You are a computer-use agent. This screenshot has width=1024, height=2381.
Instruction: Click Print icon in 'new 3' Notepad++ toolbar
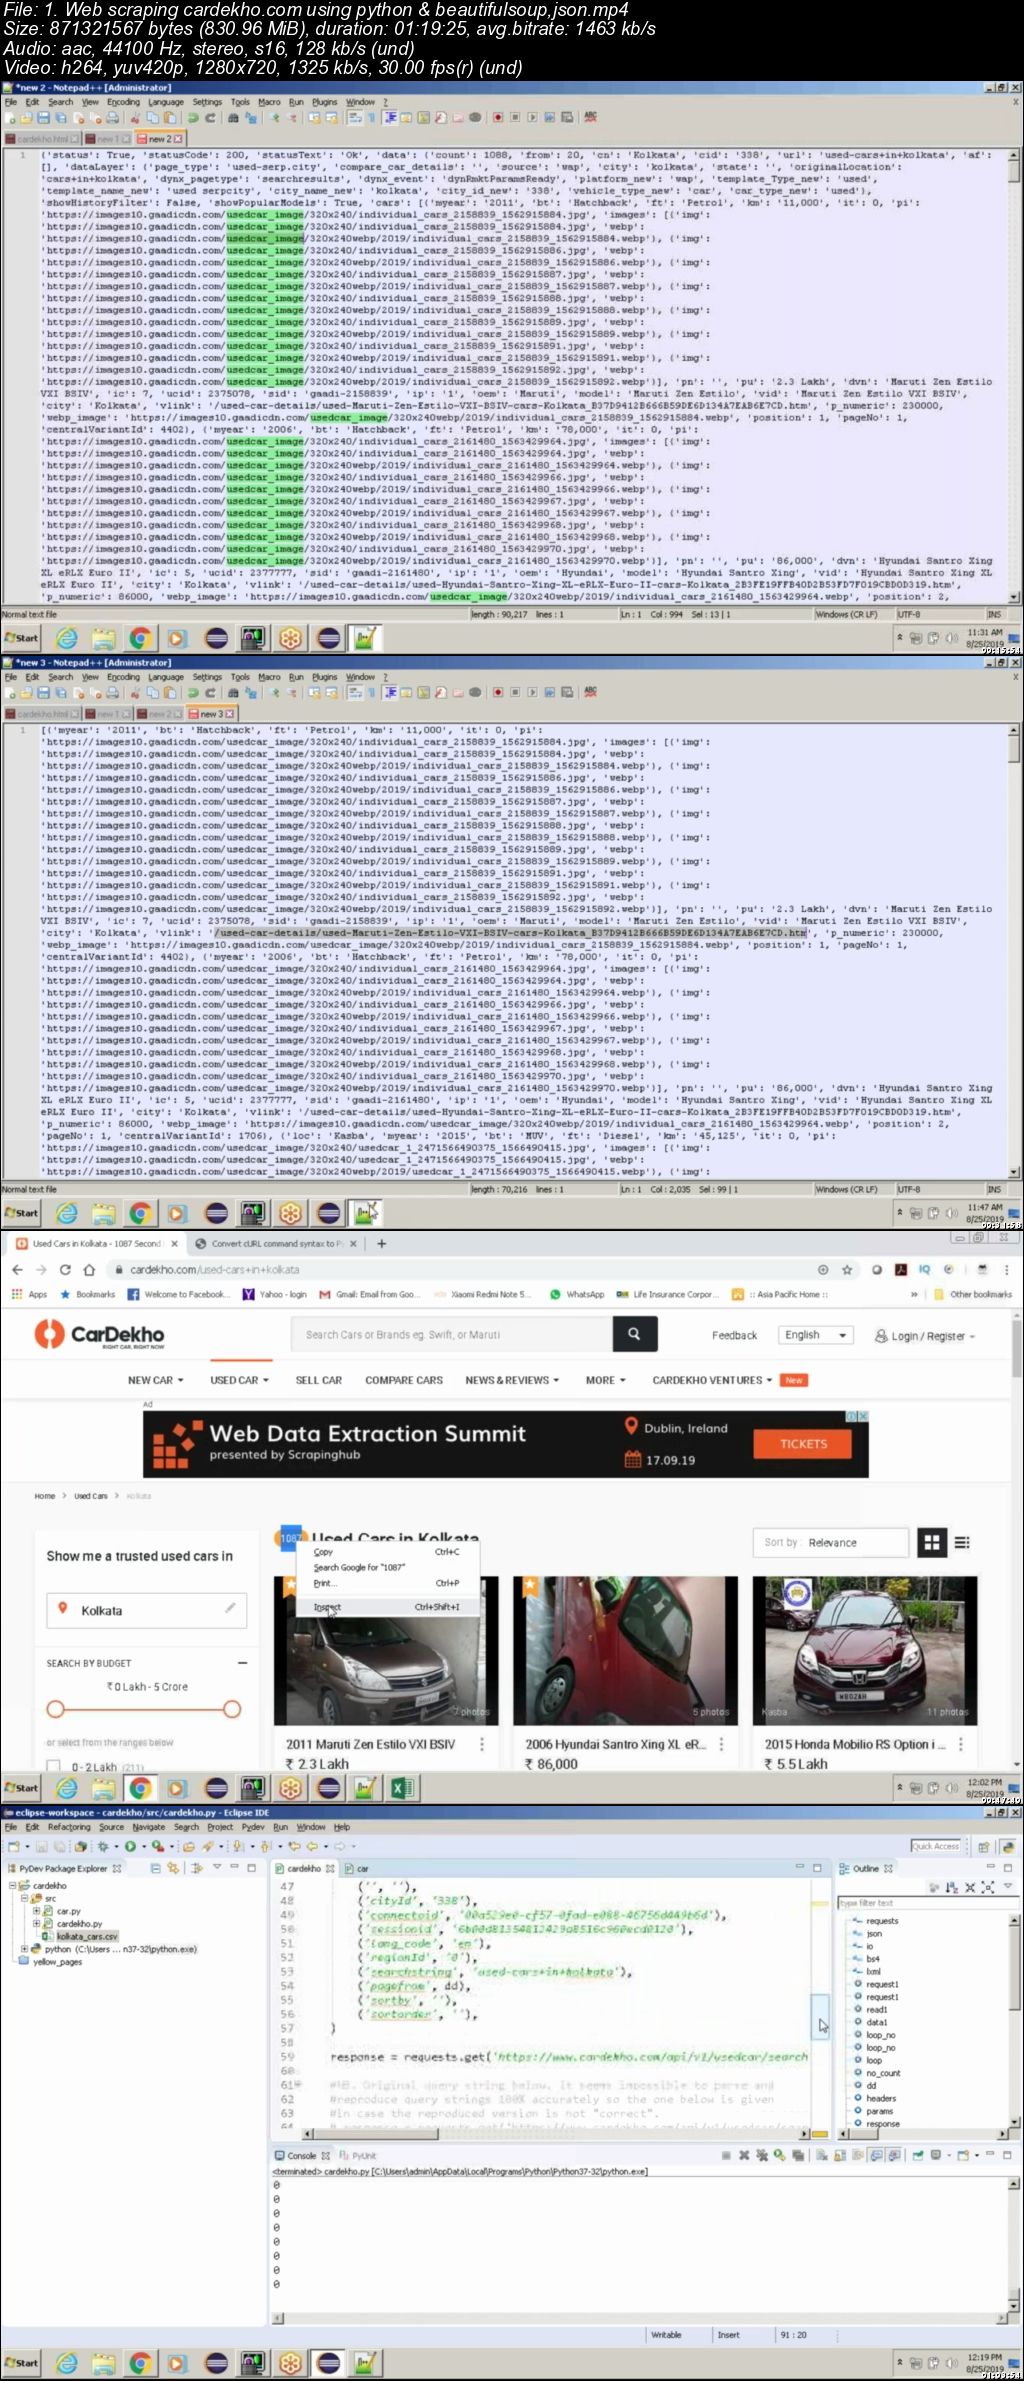[x=112, y=693]
